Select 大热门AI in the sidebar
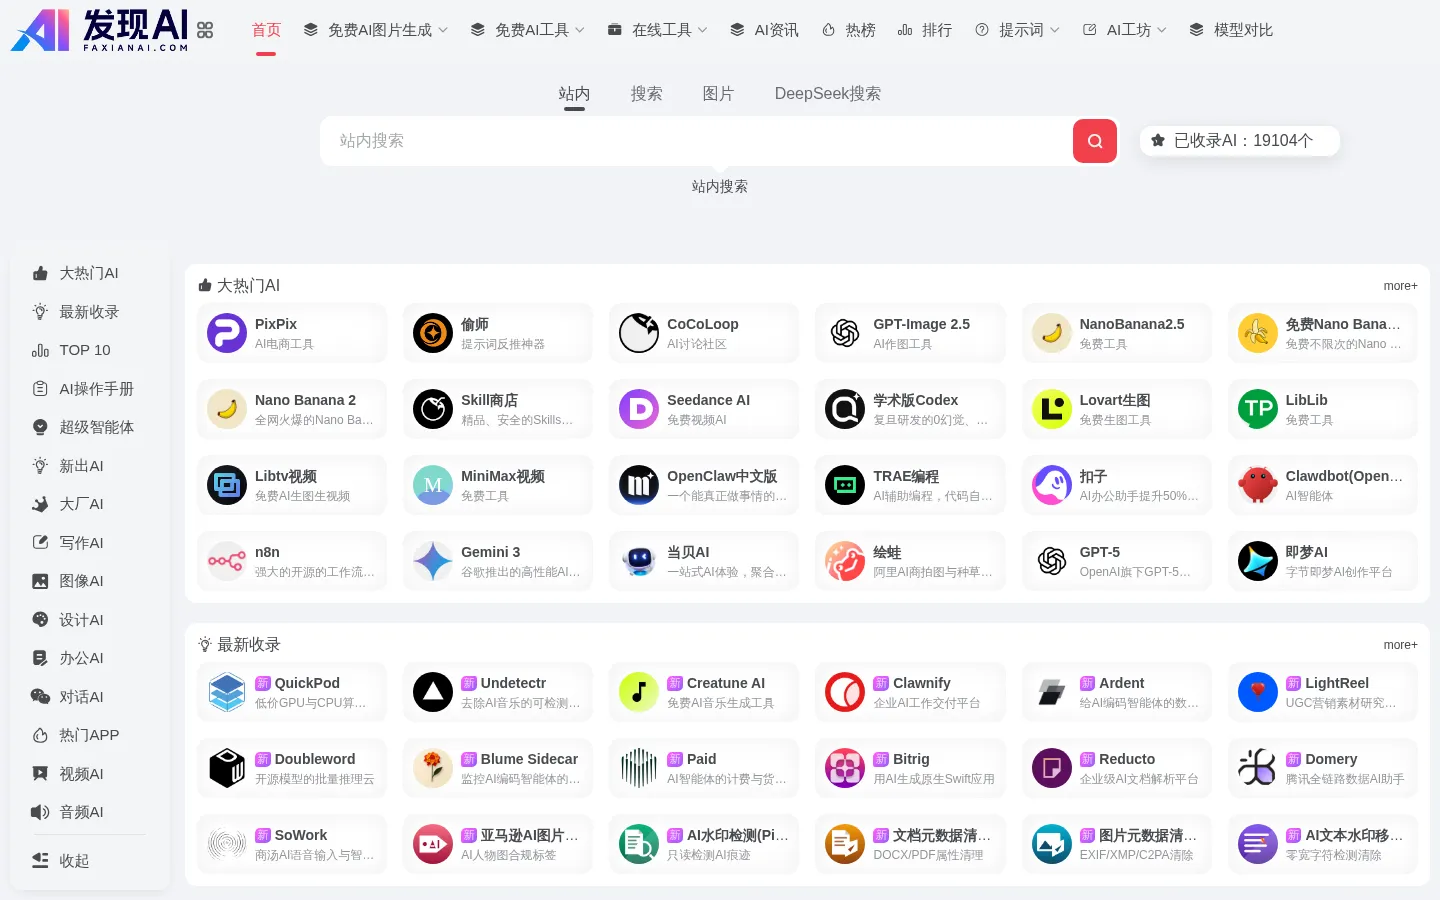This screenshot has width=1440, height=900. pyautogui.click(x=90, y=273)
